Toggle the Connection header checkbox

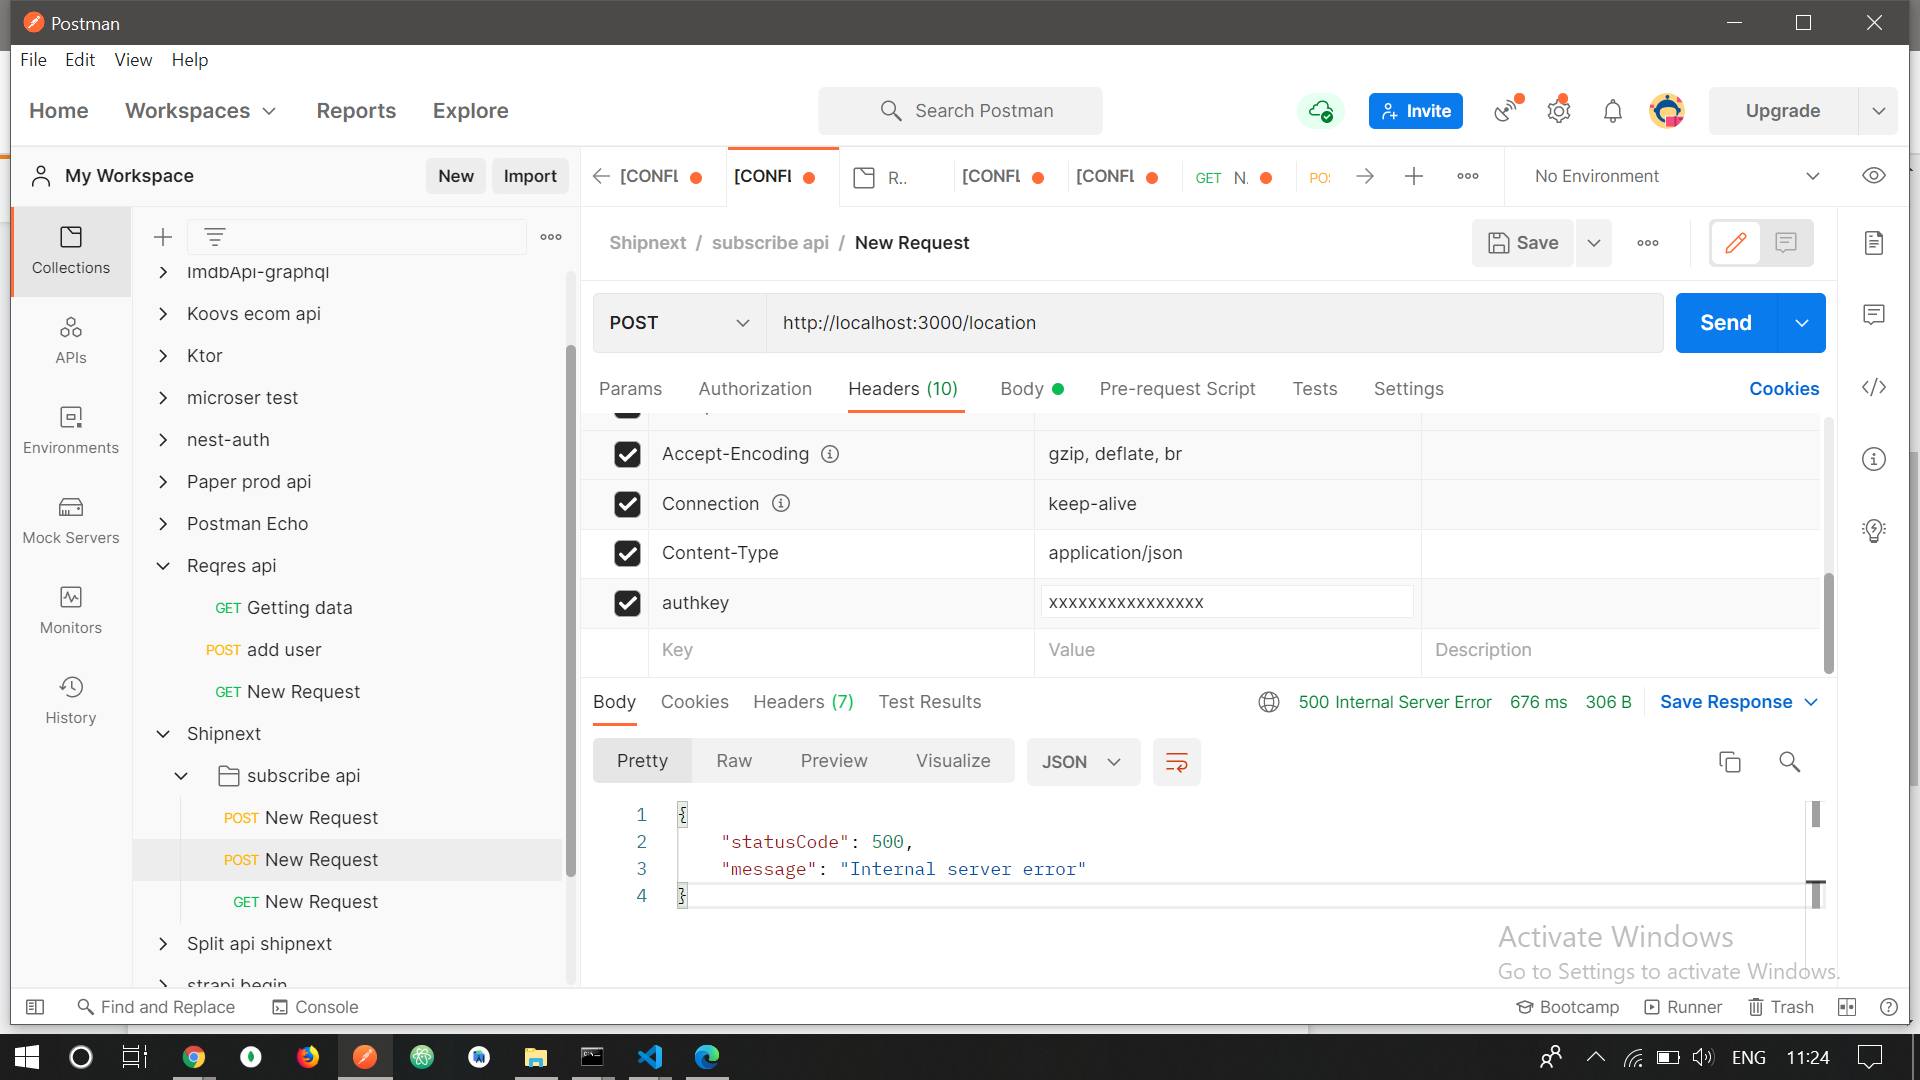(x=629, y=502)
